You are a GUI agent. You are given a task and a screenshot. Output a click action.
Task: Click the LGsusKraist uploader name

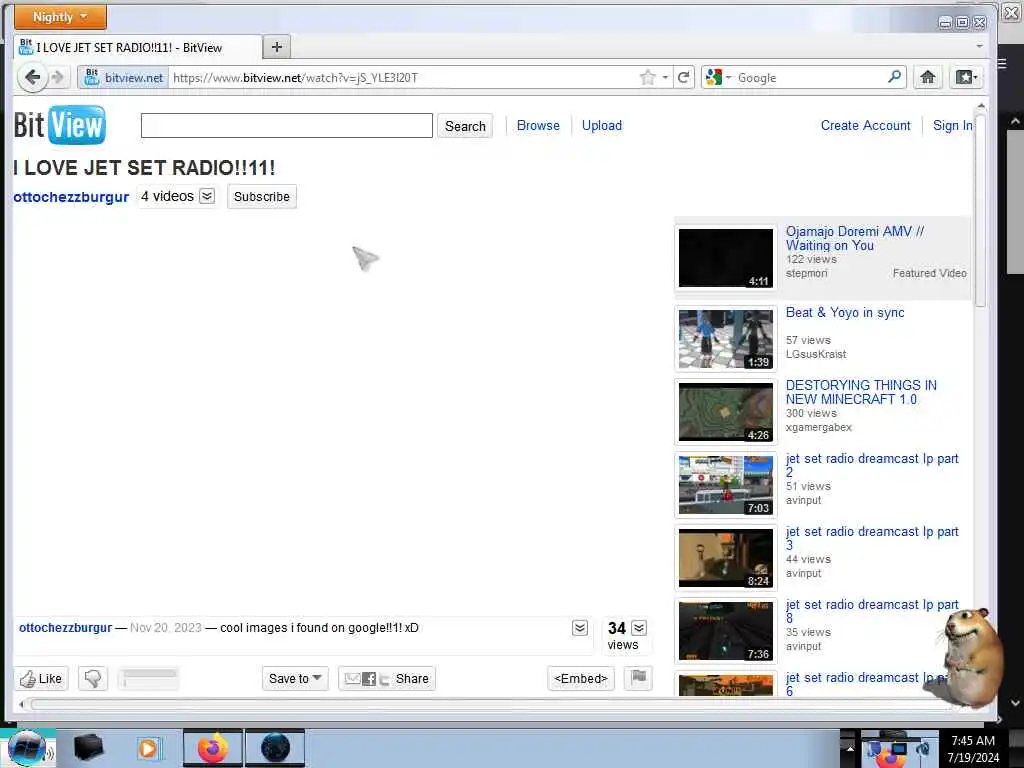pyautogui.click(x=816, y=355)
